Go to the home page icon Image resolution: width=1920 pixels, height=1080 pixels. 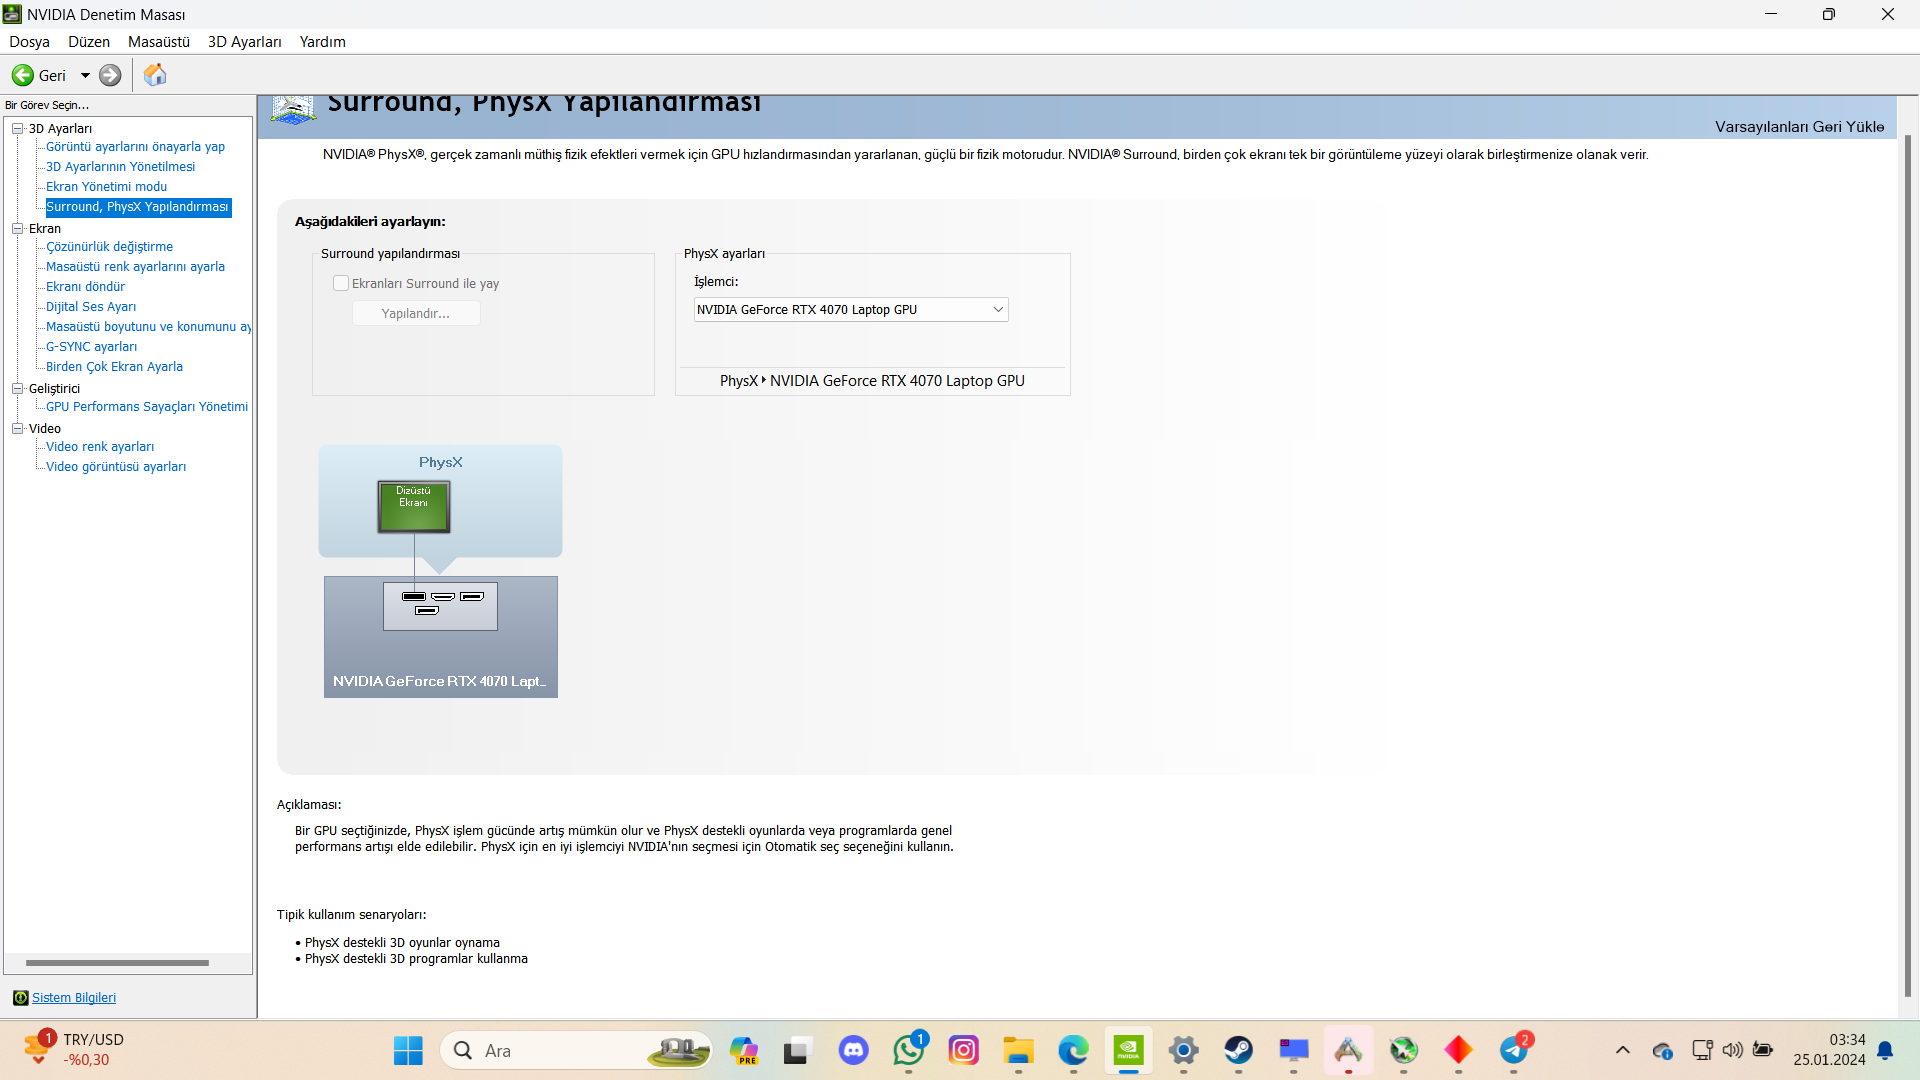[155, 75]
